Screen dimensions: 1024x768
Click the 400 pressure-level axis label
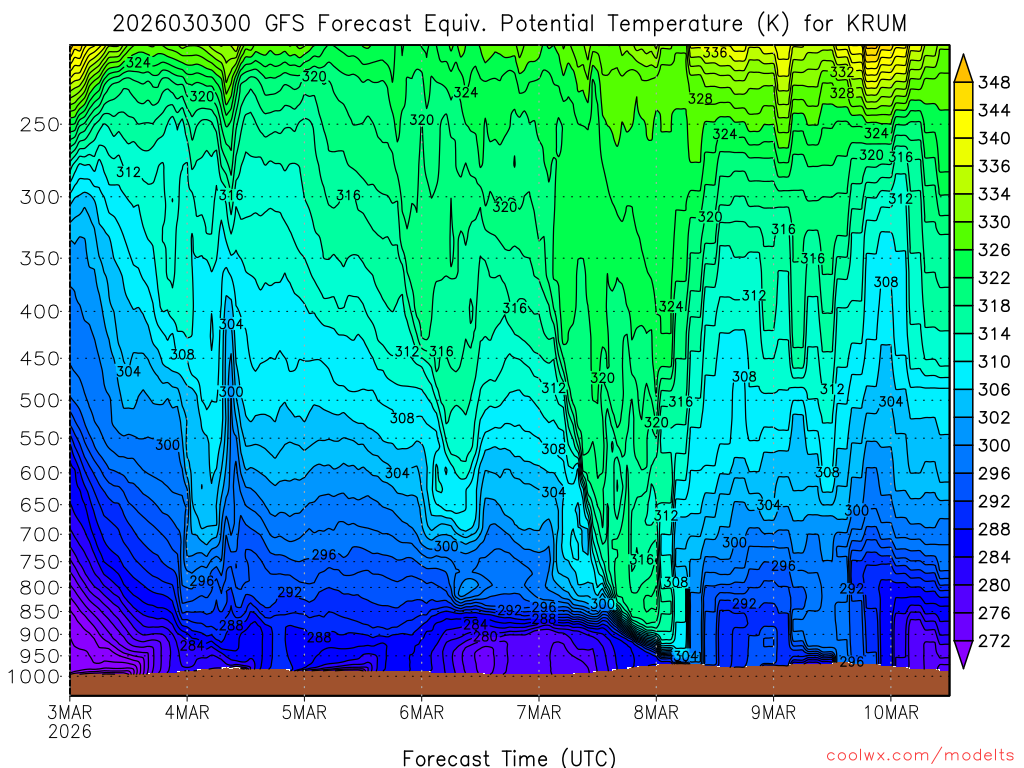[40, 312]
